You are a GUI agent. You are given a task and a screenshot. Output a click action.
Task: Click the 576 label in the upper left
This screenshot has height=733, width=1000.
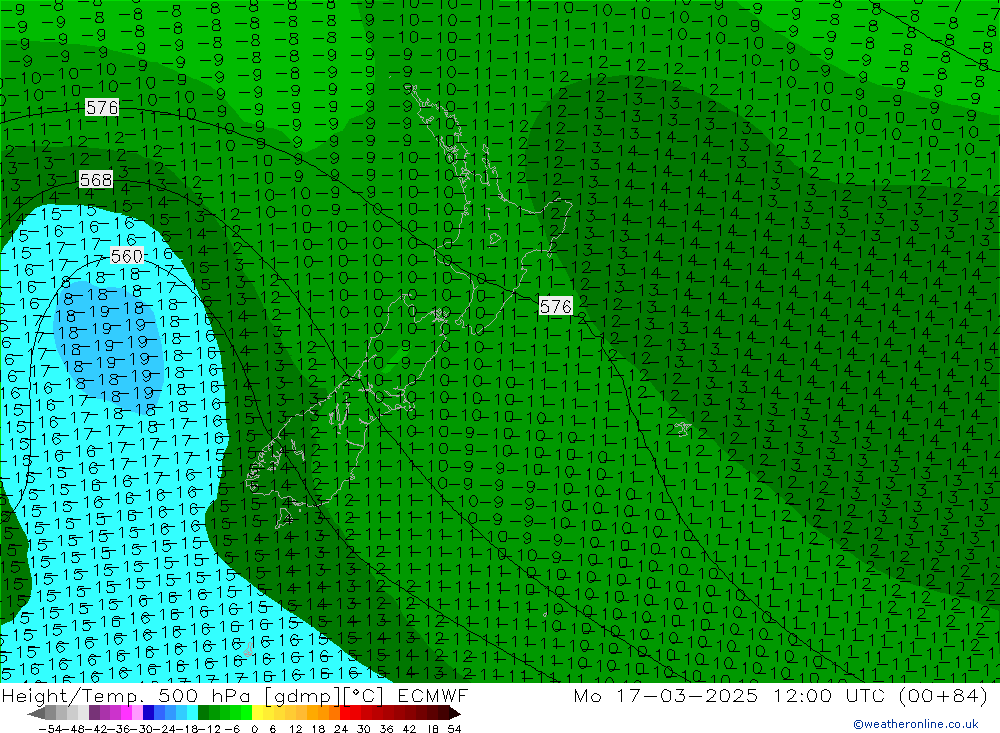pos(102,107)
